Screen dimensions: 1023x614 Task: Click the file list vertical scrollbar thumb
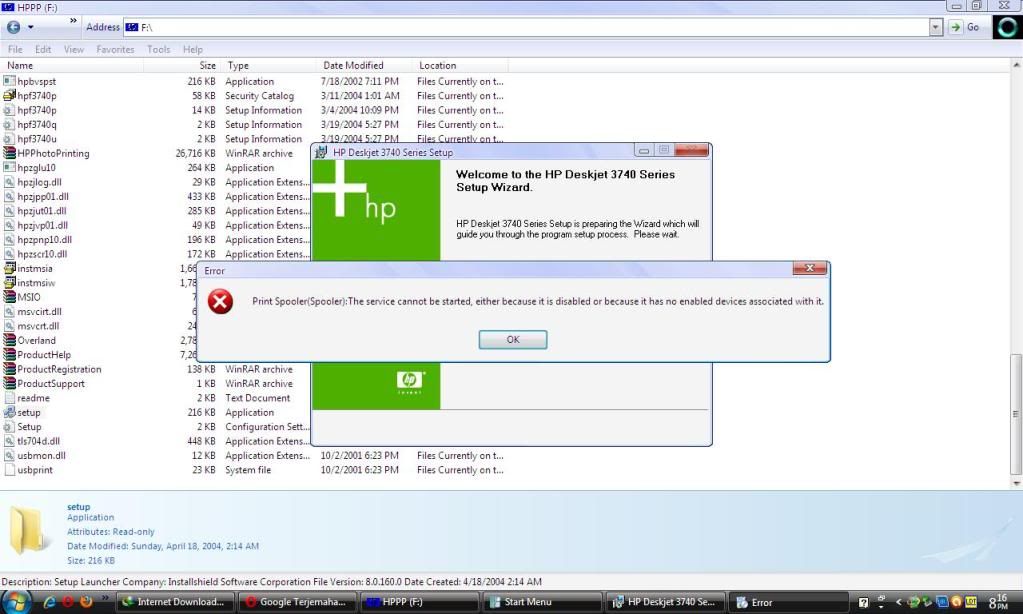[x=1015, y=414]
